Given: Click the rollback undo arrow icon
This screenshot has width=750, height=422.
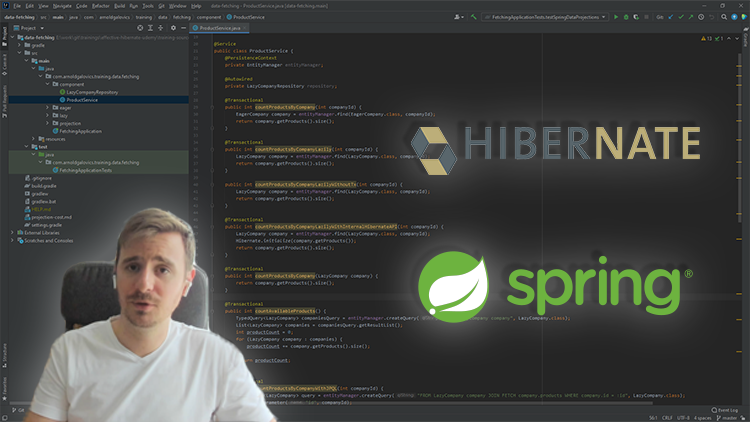Looking at the screenshot, I should pos(711,17).
